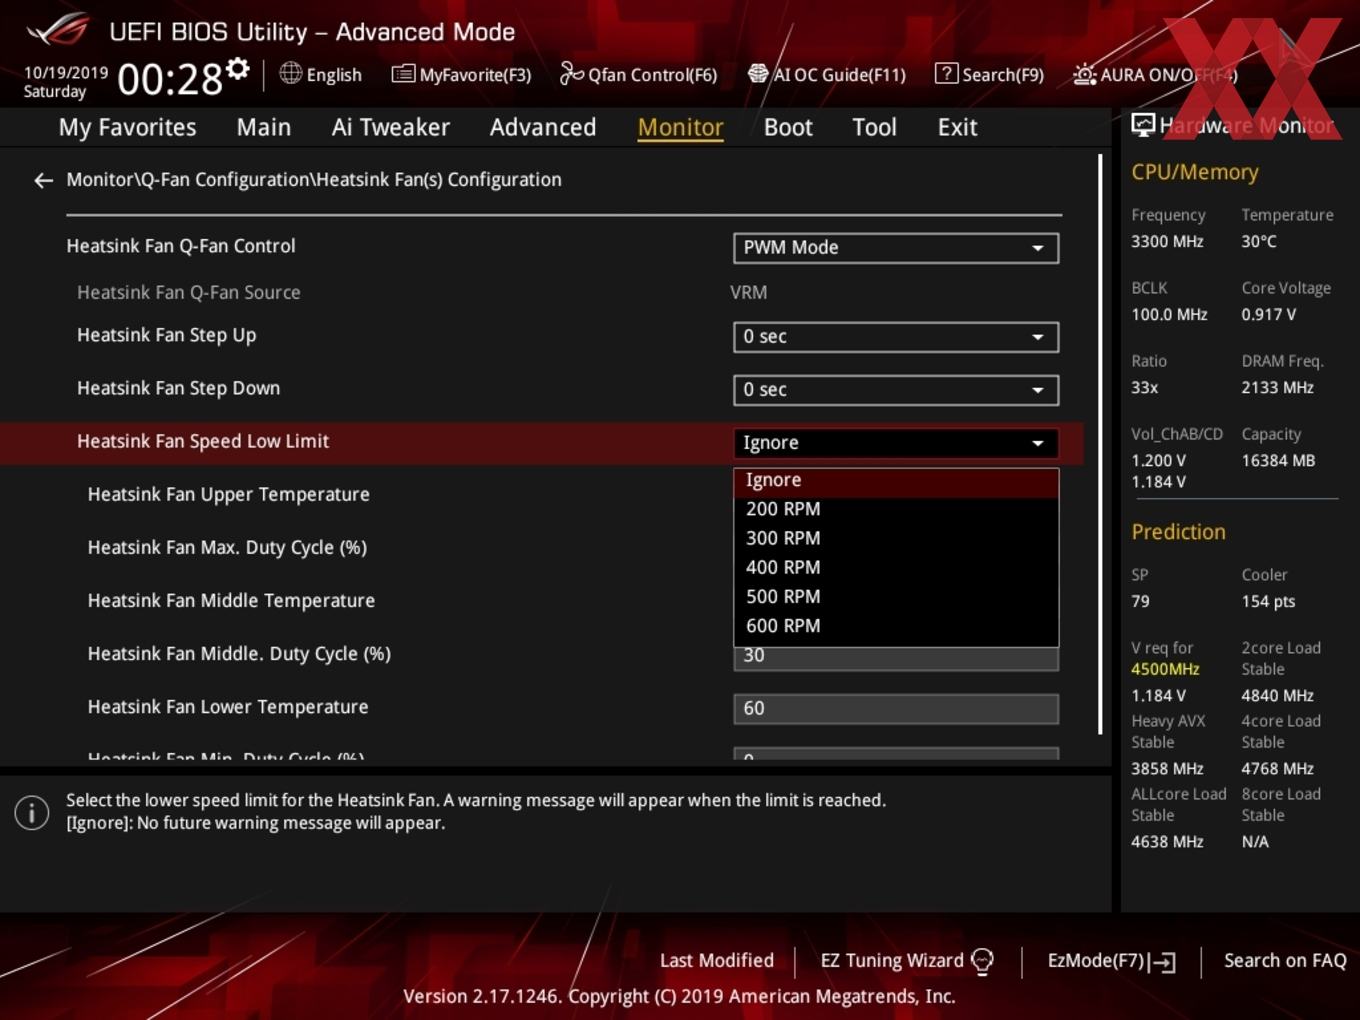Click the settings list scrollbar
Image resolution: width=1360 pixels, height=1020 pixels.
point(1100,445)
